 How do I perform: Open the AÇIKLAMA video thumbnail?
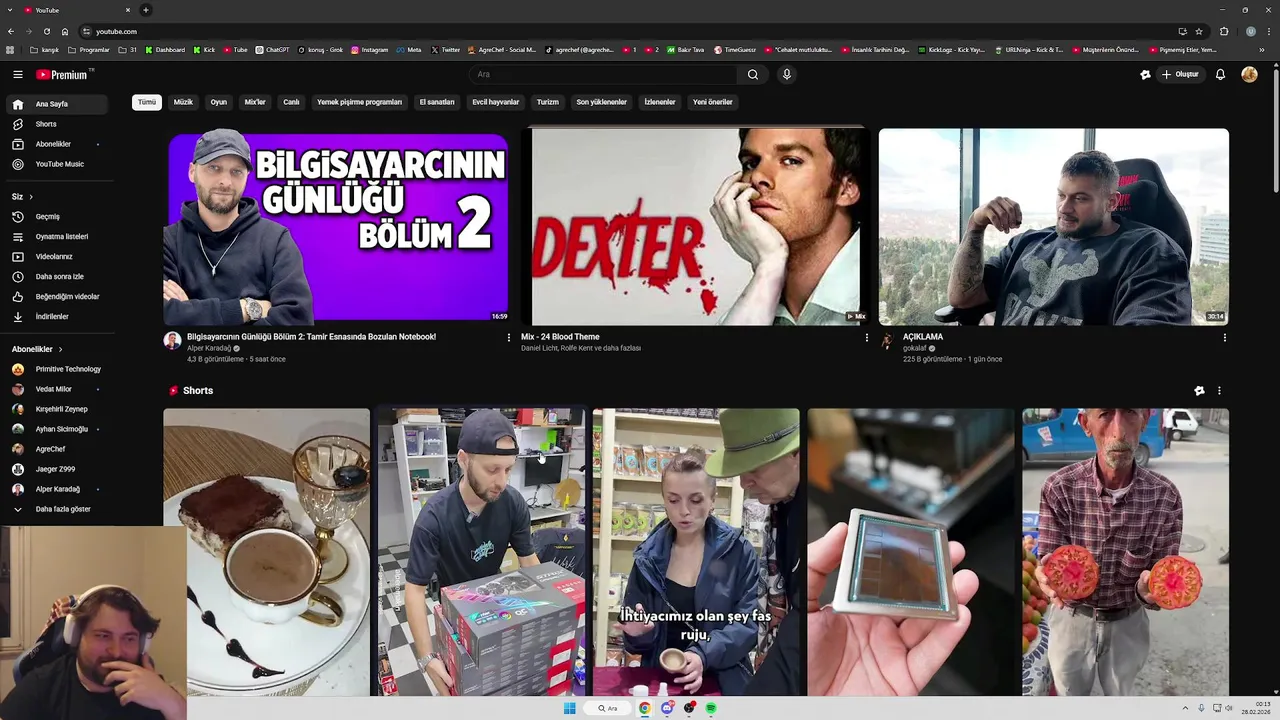(x=1054, y=227)
